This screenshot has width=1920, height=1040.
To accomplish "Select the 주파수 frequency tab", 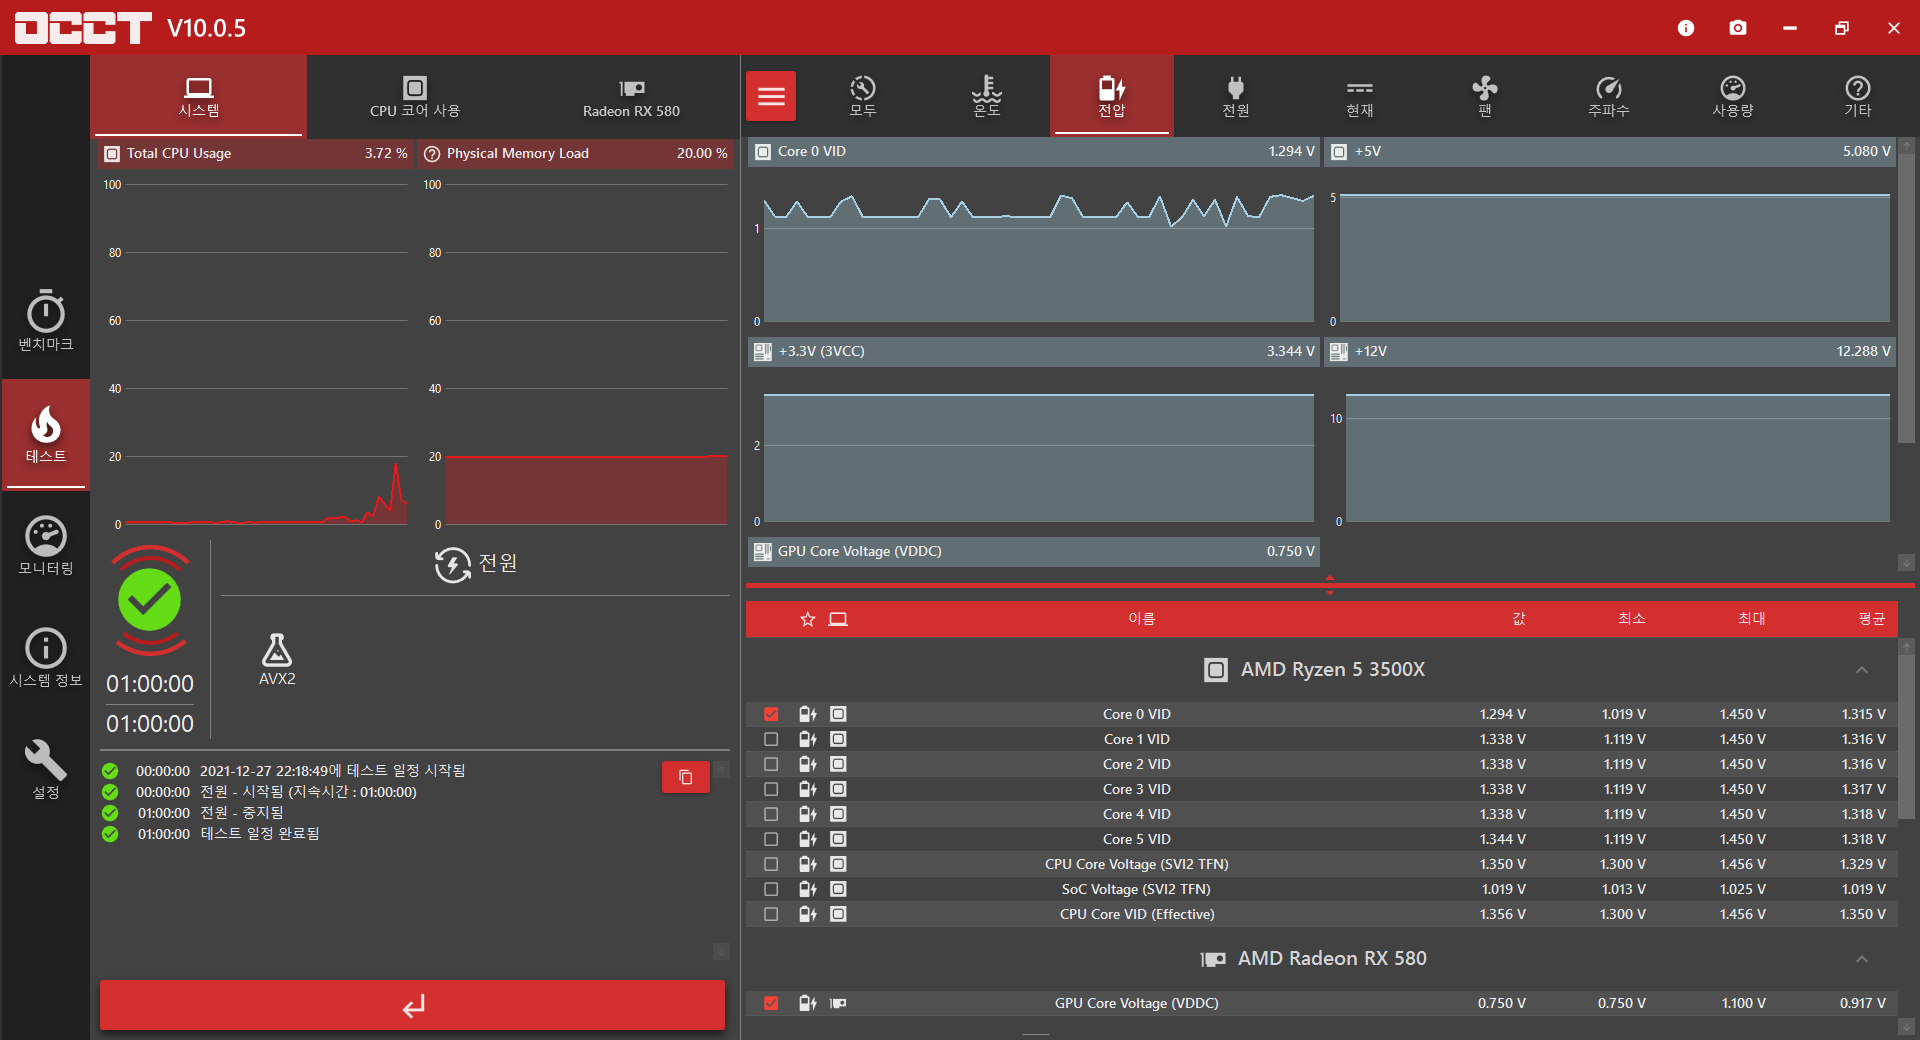I will [x=1609, y=96].
